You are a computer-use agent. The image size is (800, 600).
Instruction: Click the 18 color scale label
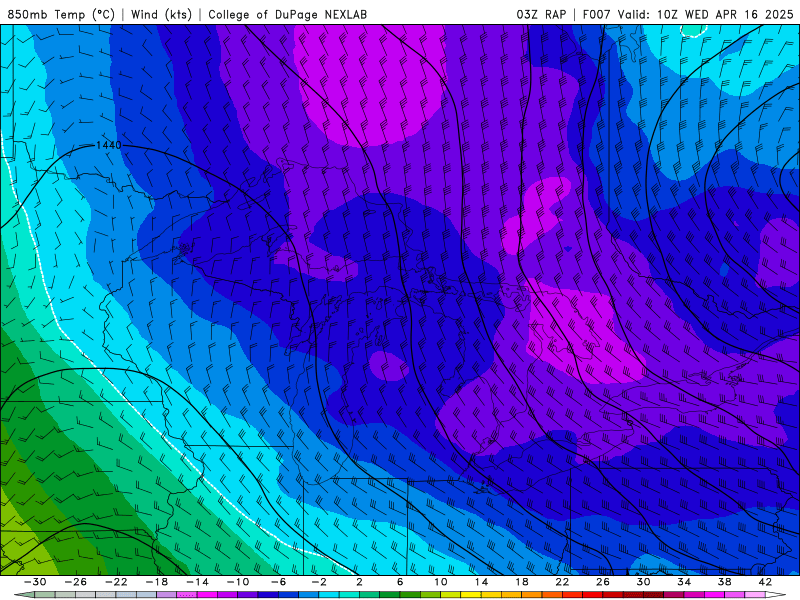(522, 582)
